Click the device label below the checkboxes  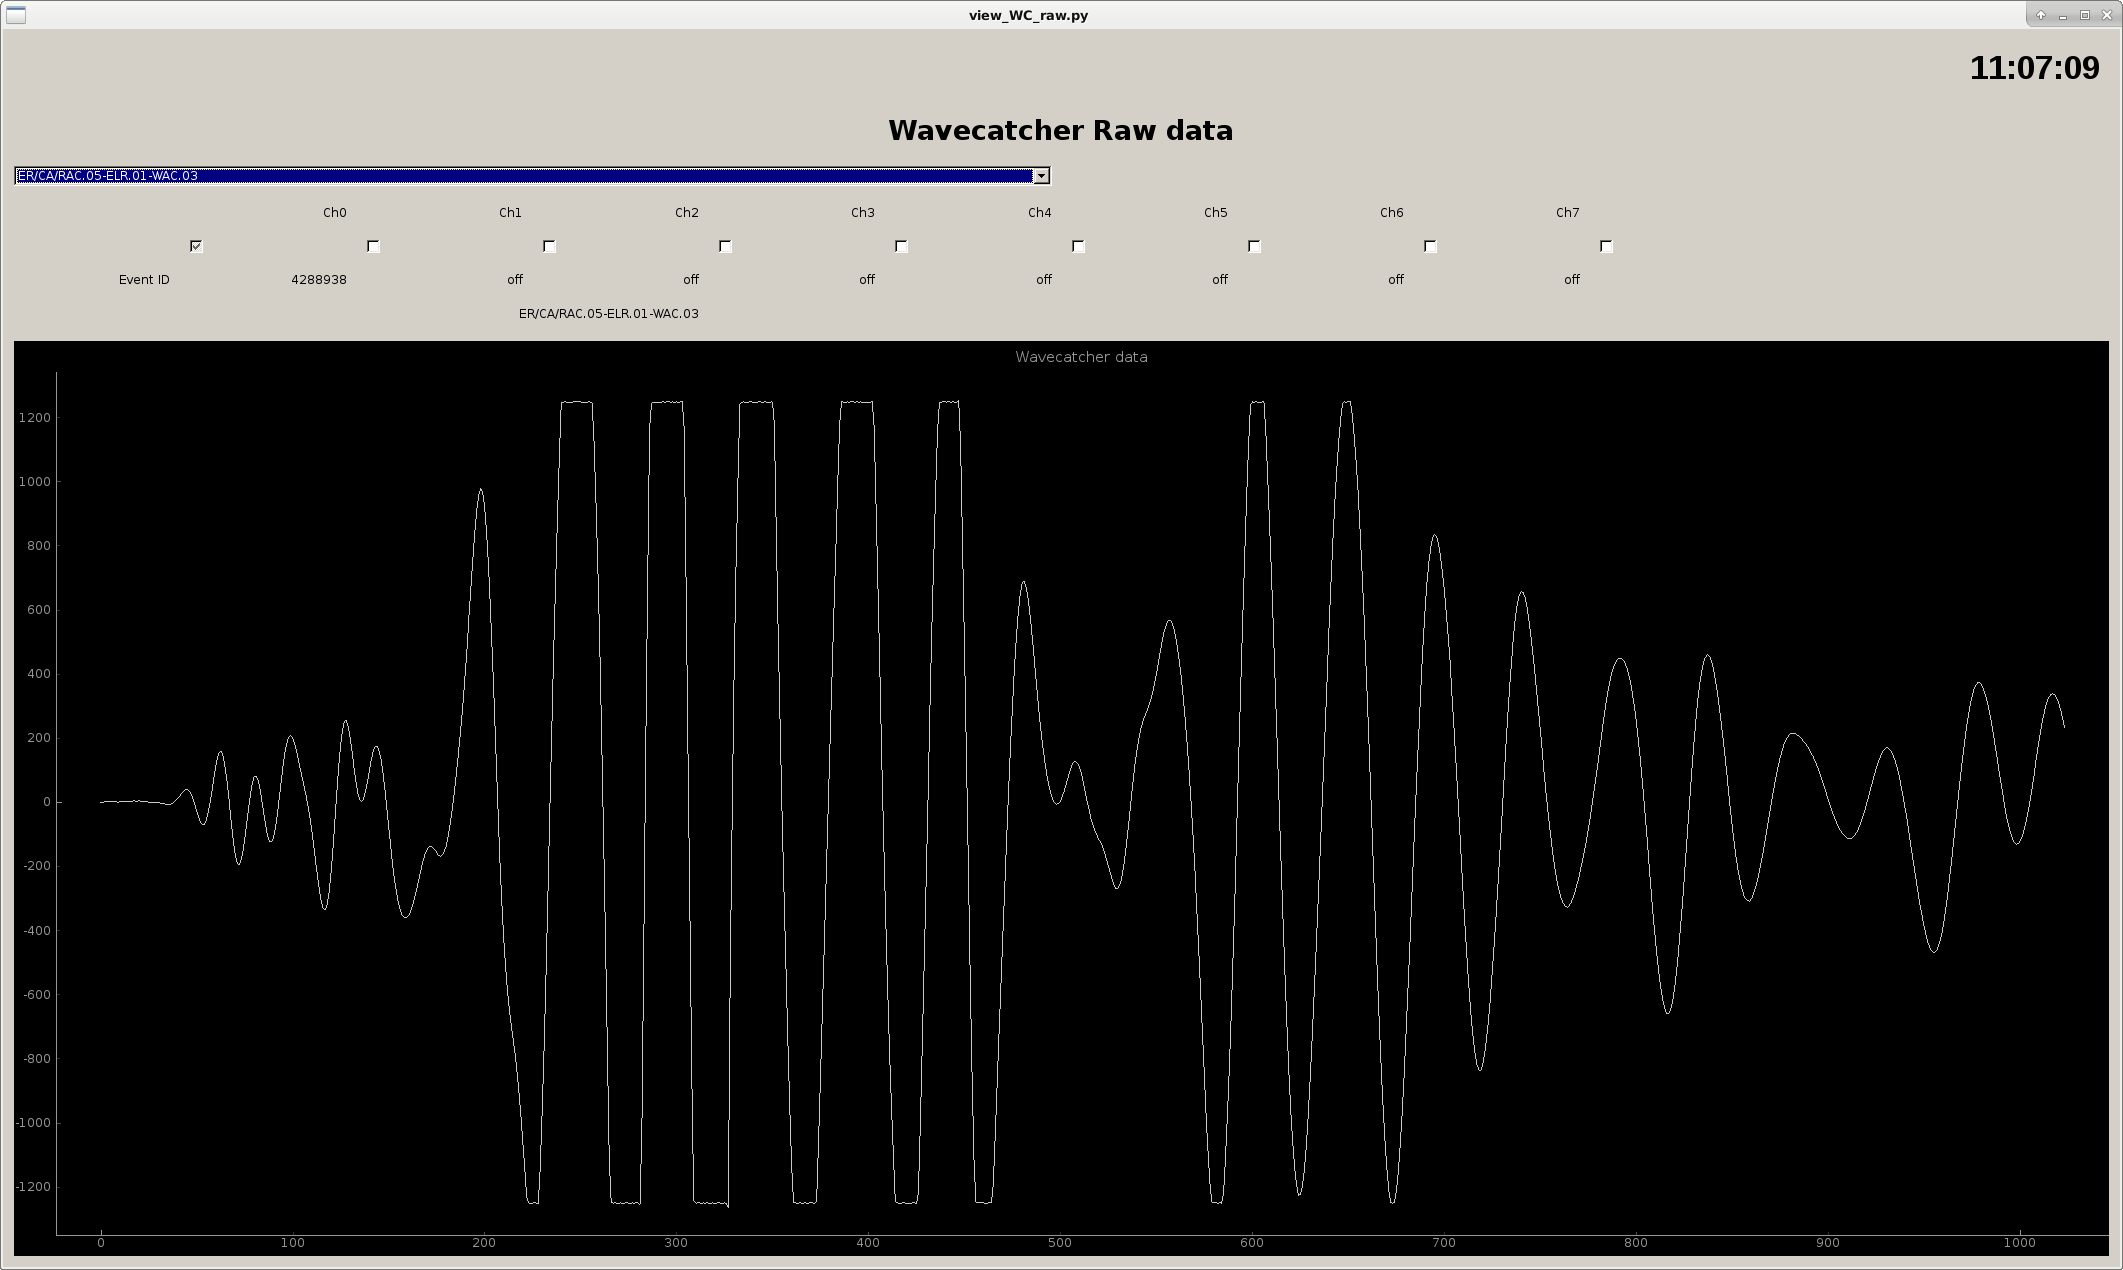[608, 314]
